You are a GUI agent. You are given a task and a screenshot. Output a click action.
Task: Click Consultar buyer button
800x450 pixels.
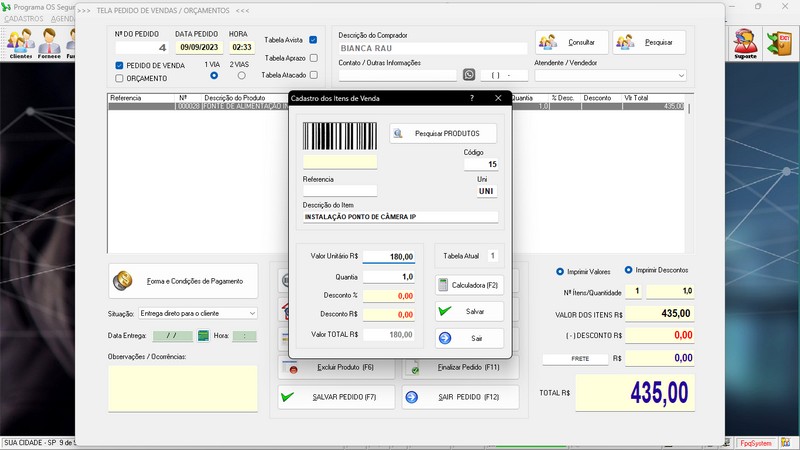[572, 42]
